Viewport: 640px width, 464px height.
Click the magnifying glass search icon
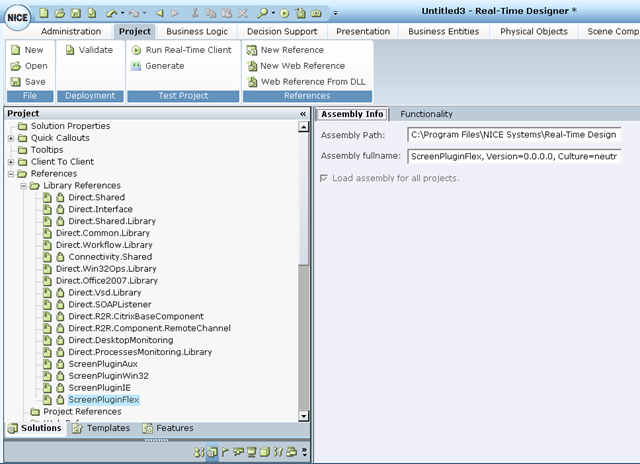(x=262, y=13)
